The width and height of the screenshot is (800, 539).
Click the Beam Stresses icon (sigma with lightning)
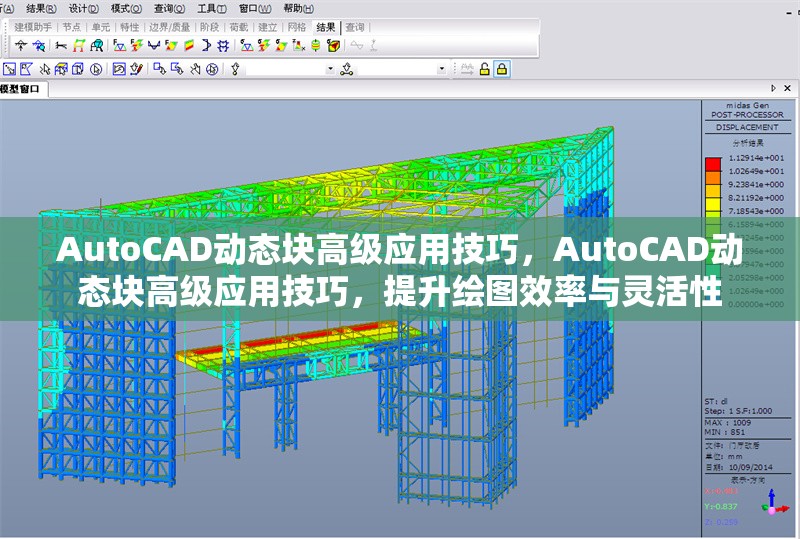[x=264, y=45]
